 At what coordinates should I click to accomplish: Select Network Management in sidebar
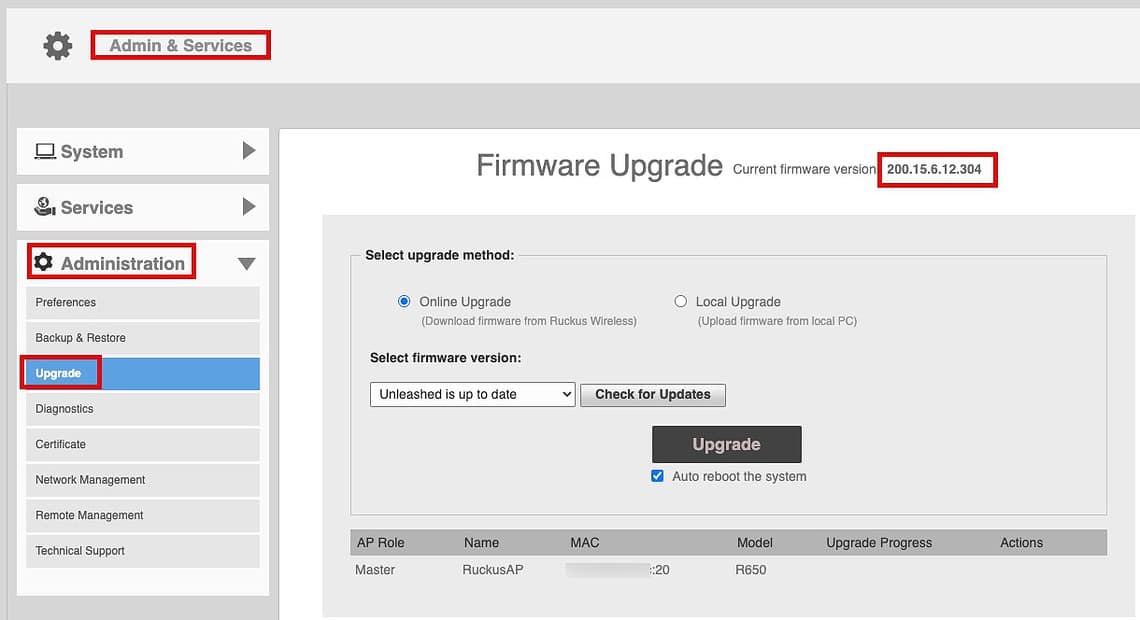coord(91,480)
